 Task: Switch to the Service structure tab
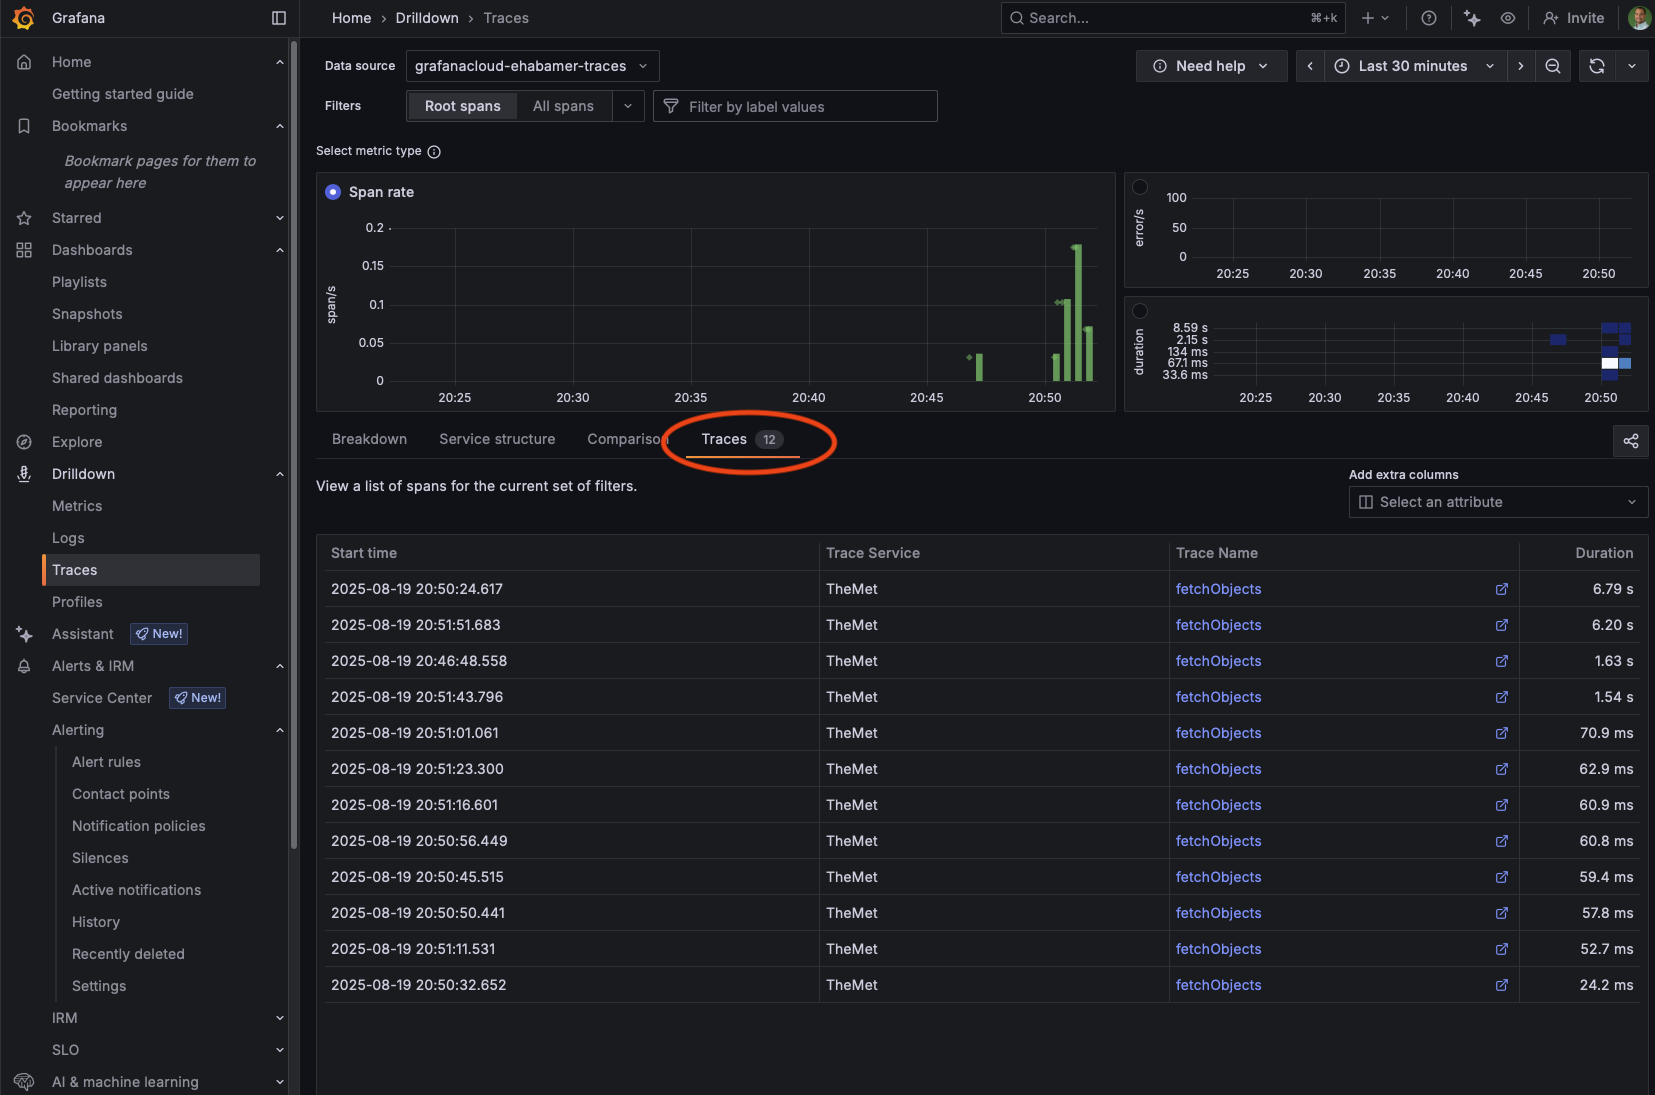[x=497, y=439]
